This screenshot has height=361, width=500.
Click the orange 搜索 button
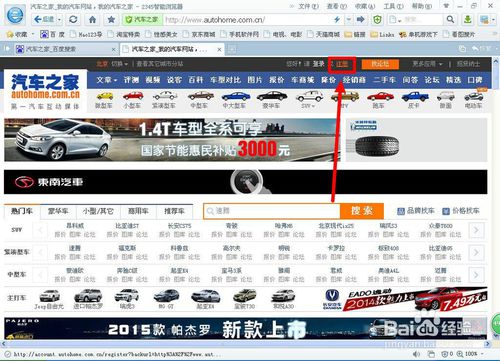(362, 211)
